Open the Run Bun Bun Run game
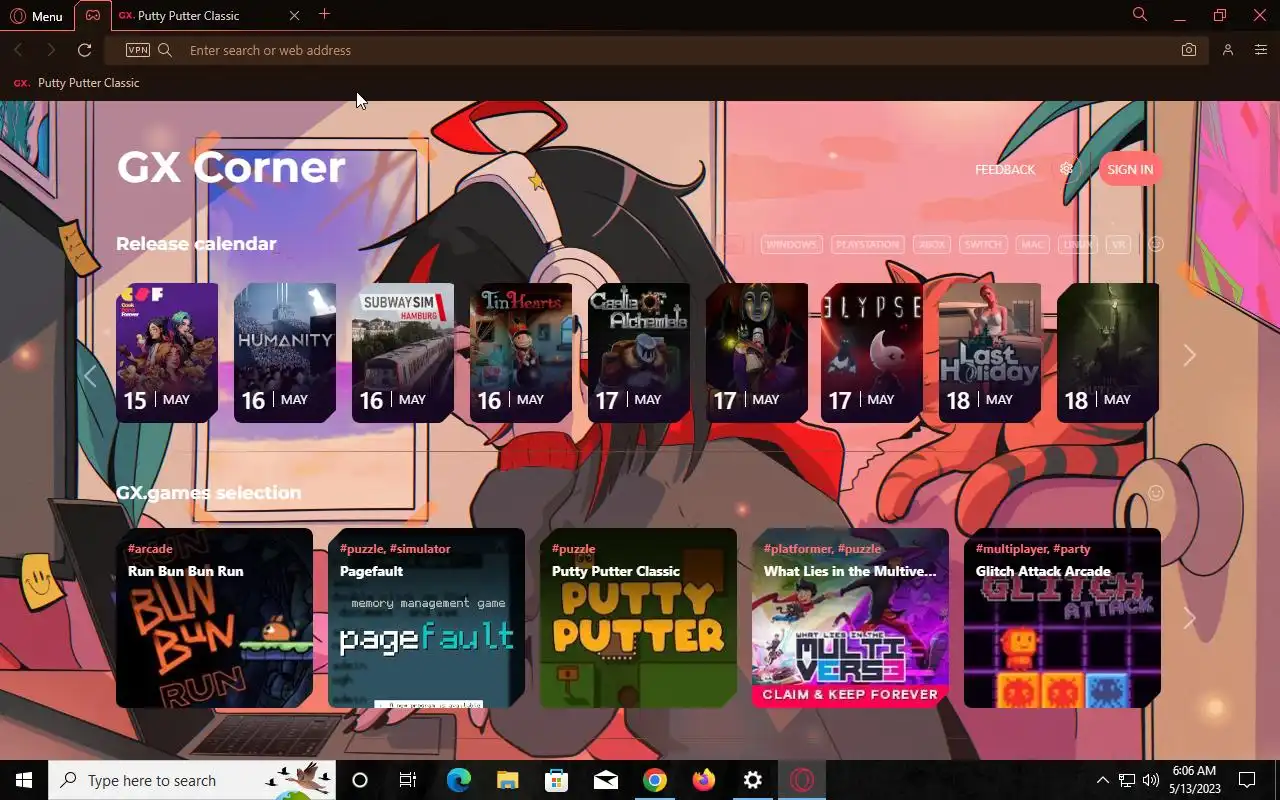Image resolution: width=1280 pixels, height=800 pixels. [214, 618]
